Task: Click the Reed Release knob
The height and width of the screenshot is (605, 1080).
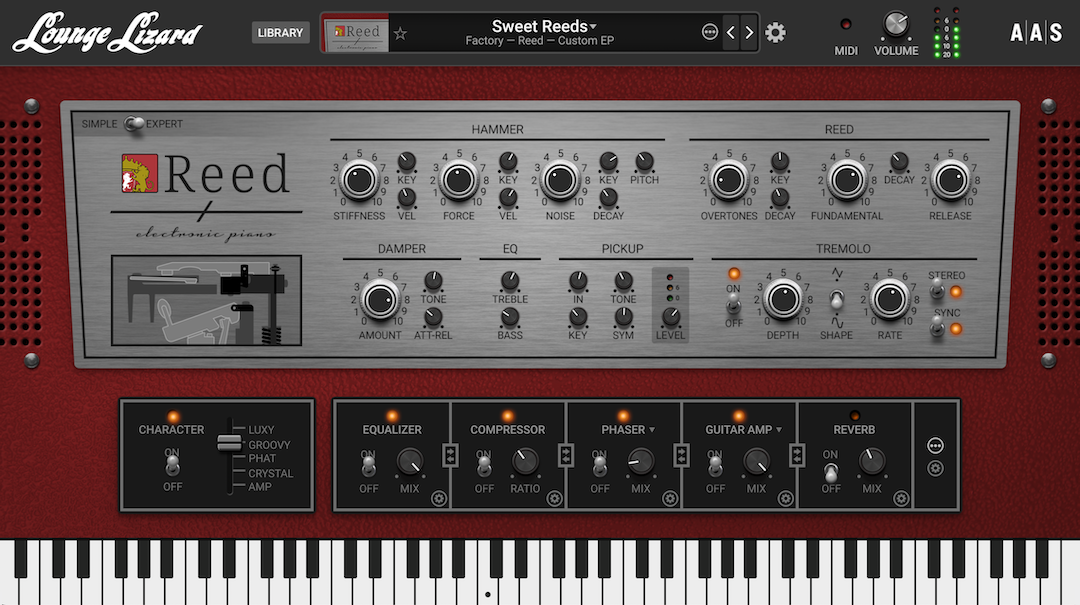Action: pyautogui.click(x=951, y=180)
